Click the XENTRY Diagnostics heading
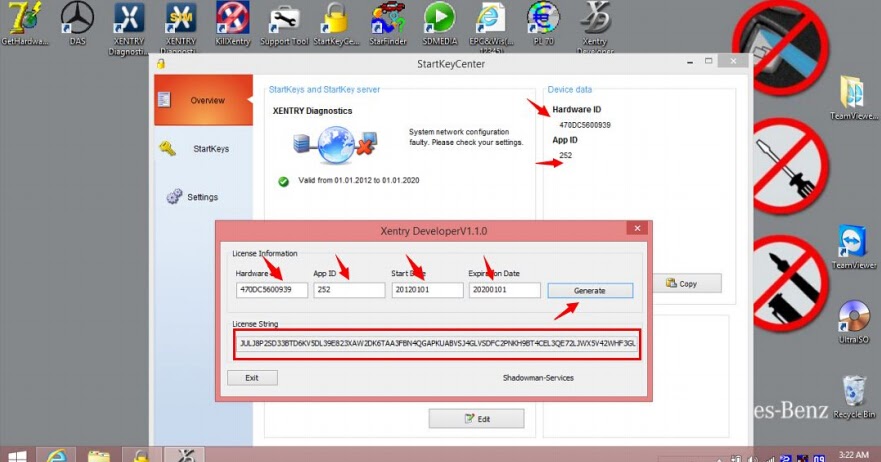 coord(312,111)
